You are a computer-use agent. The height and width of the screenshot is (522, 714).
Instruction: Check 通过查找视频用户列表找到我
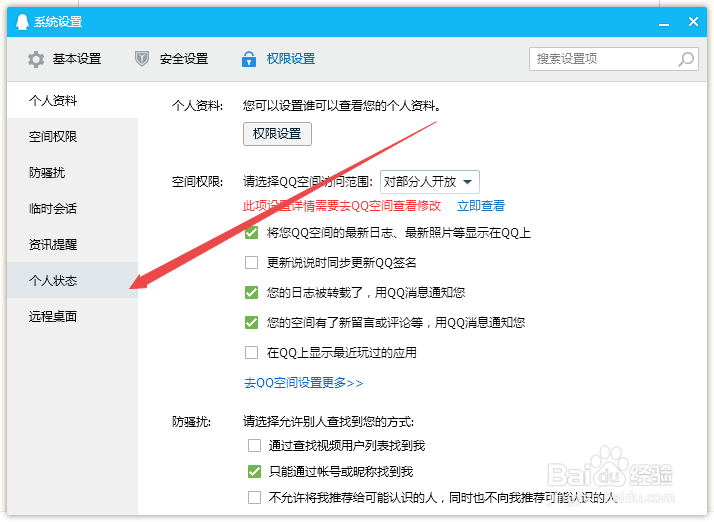tap(255, 445)
